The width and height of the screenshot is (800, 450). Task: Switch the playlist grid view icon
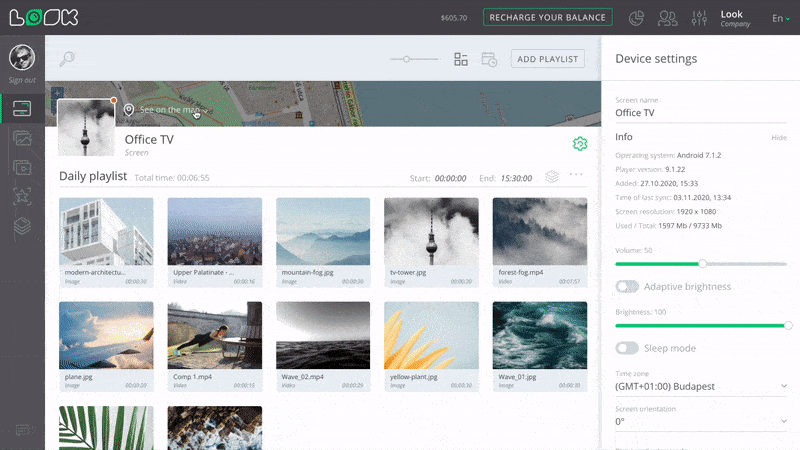461,59
